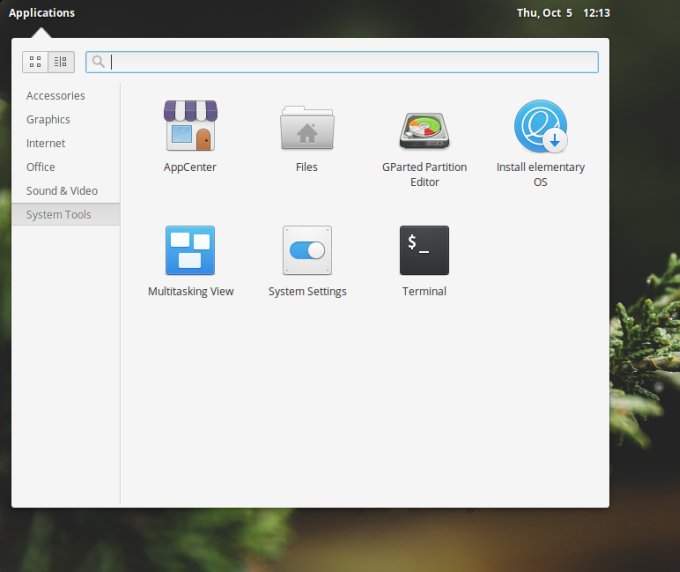The width and height of the screenshot is (680, 572).
Task: Open the AppCenter store icon
Action: (190, 125)
